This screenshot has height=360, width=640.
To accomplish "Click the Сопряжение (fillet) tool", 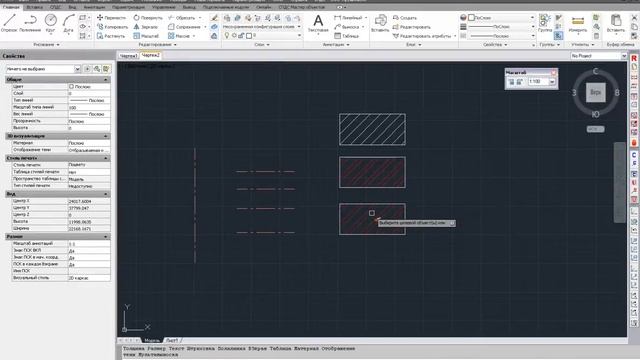I will coord(184,27).
